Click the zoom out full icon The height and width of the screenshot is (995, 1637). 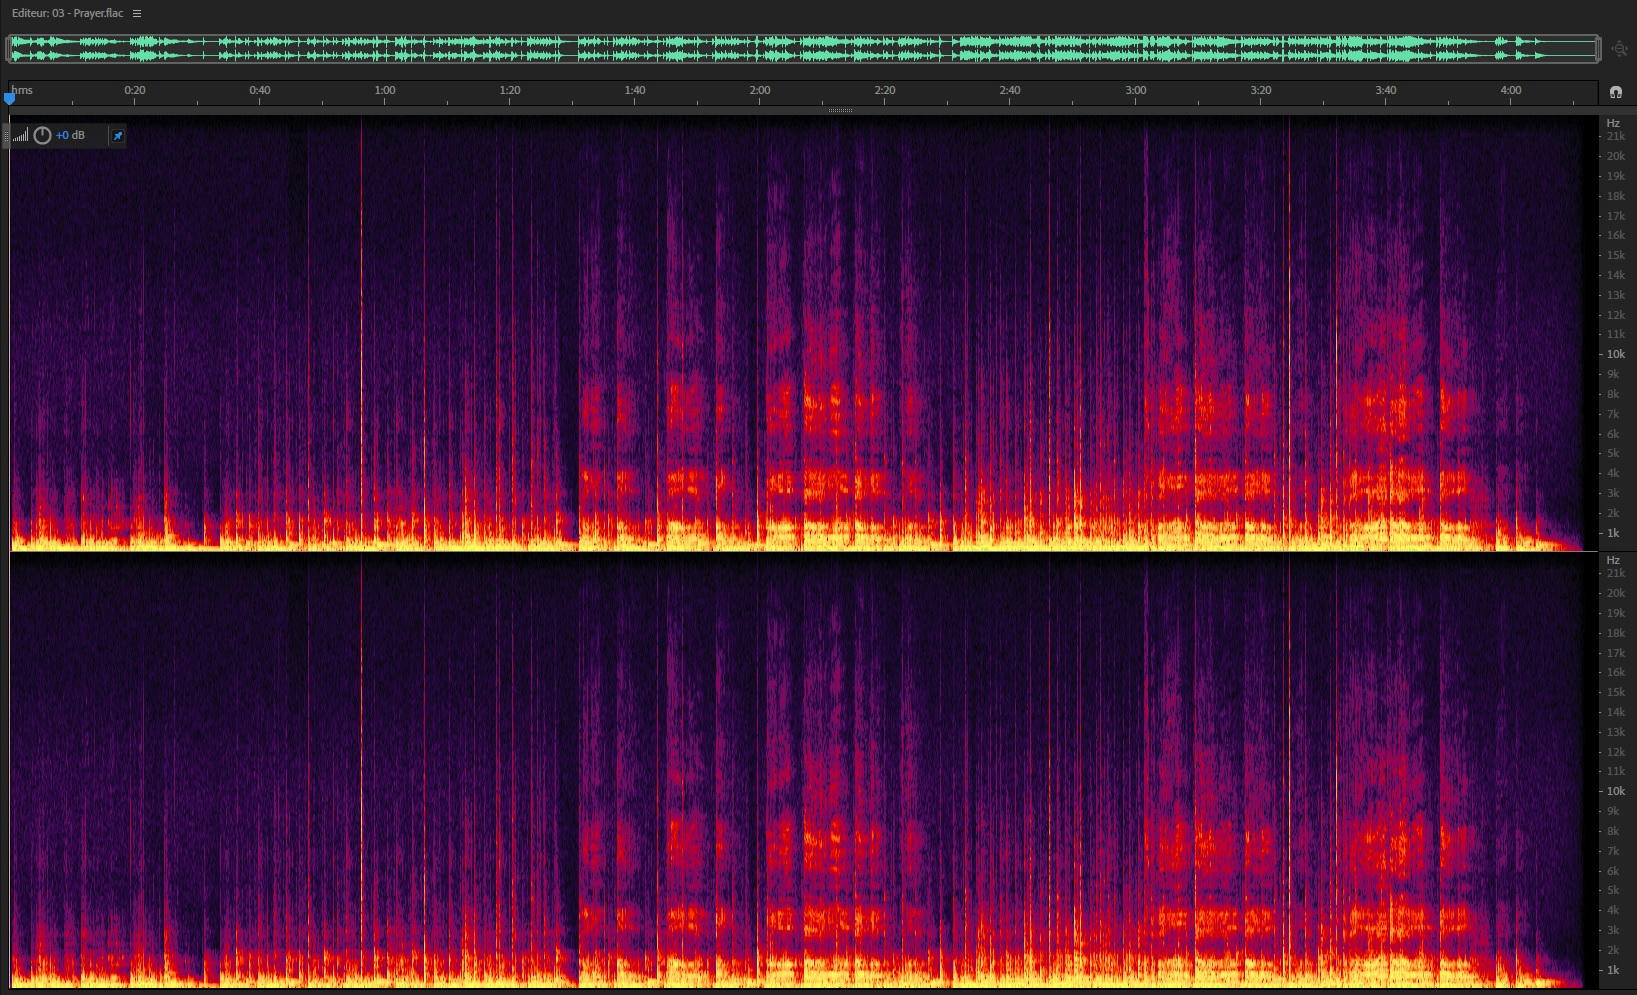(1619, 48)
